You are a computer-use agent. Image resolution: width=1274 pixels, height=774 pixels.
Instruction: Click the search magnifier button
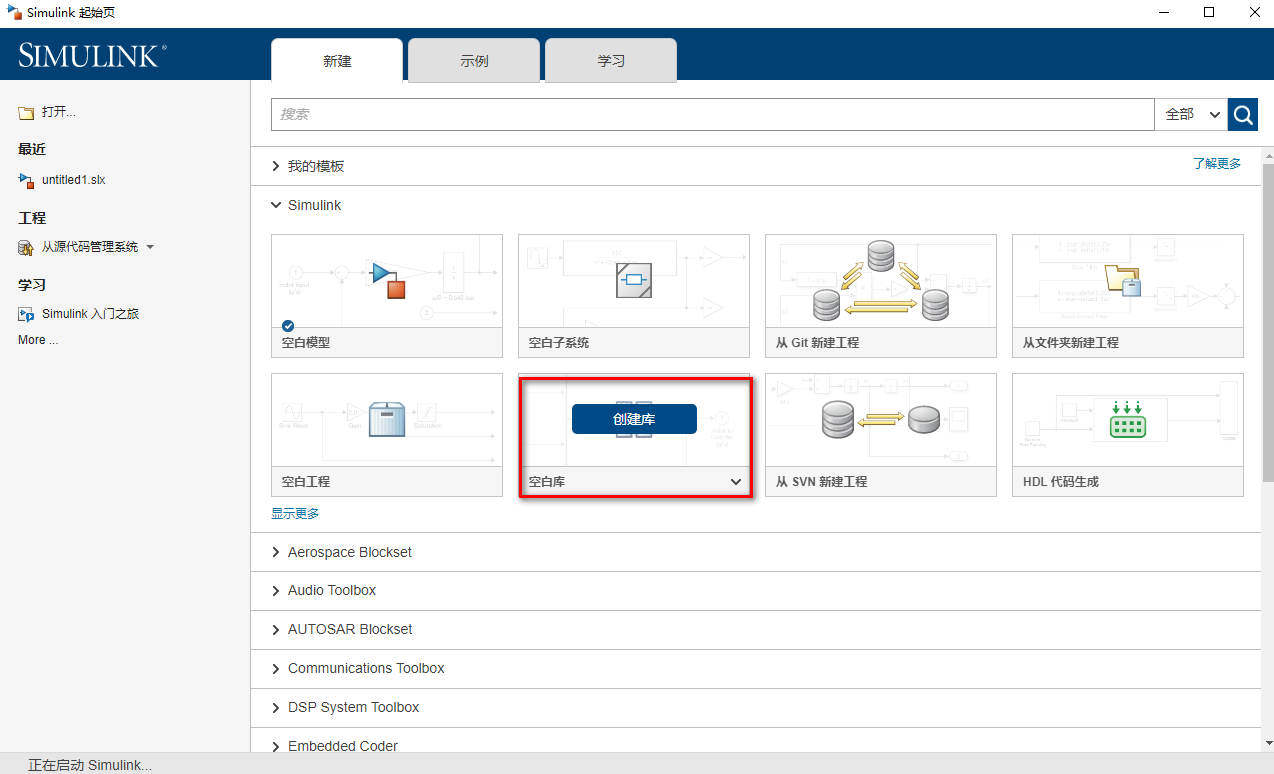[x=1243, y=114]
